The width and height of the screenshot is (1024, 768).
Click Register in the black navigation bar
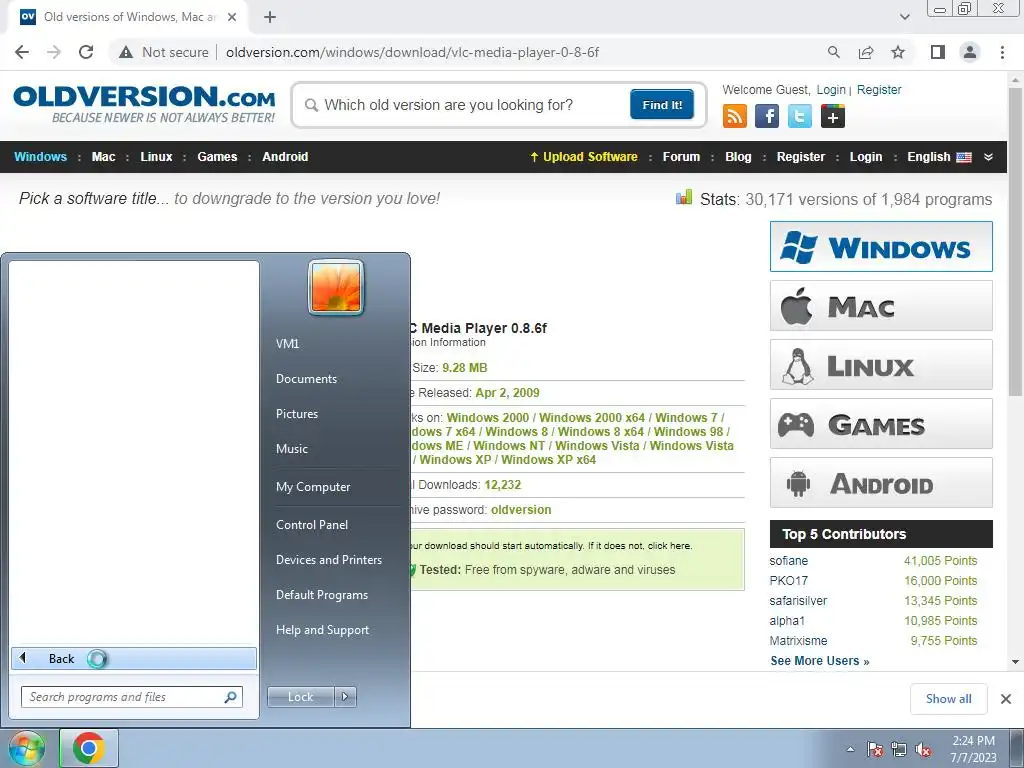tap(801, 157)
